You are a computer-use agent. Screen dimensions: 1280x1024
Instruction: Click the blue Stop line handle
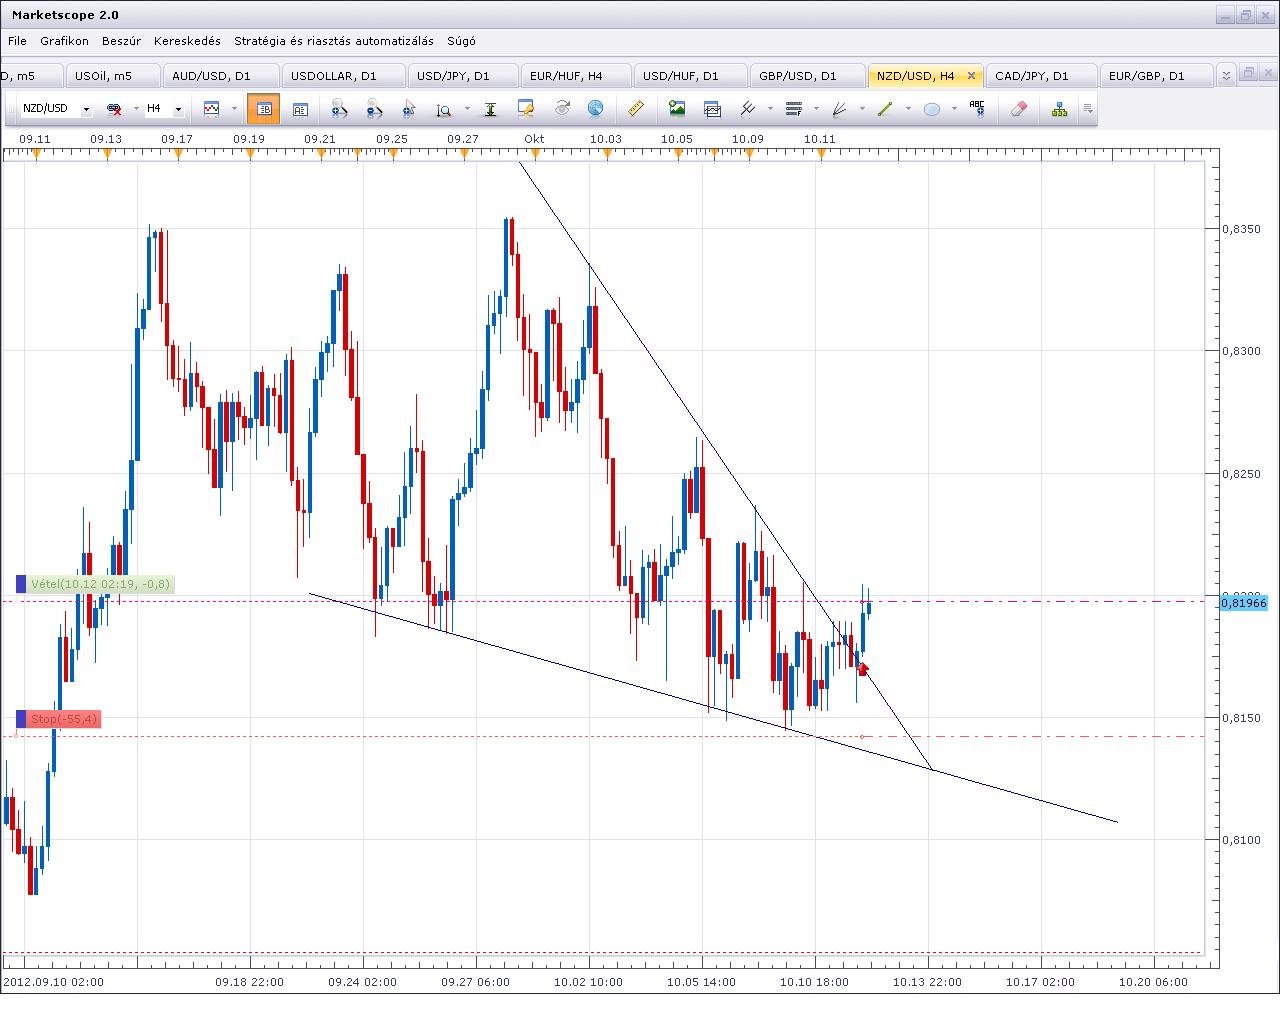click(x=21, y=719)
